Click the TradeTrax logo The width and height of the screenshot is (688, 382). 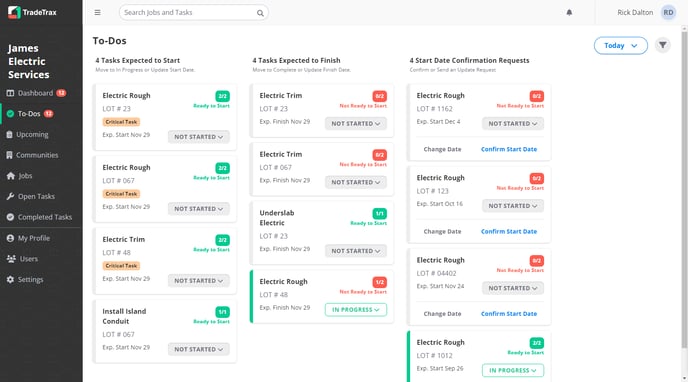tap(32, 12)
